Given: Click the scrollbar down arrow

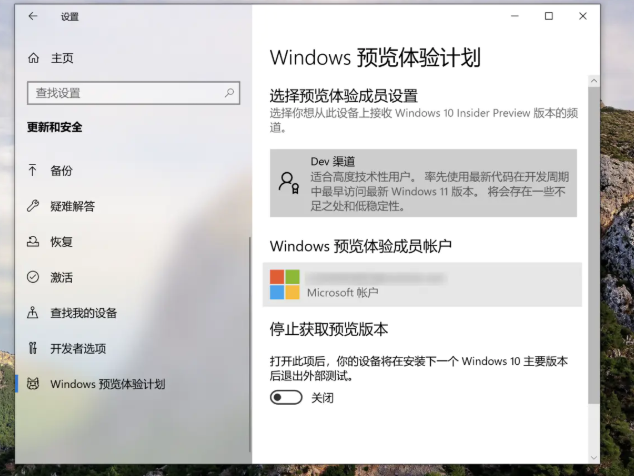Looking at the screenshot, I should tap(594, 458).
